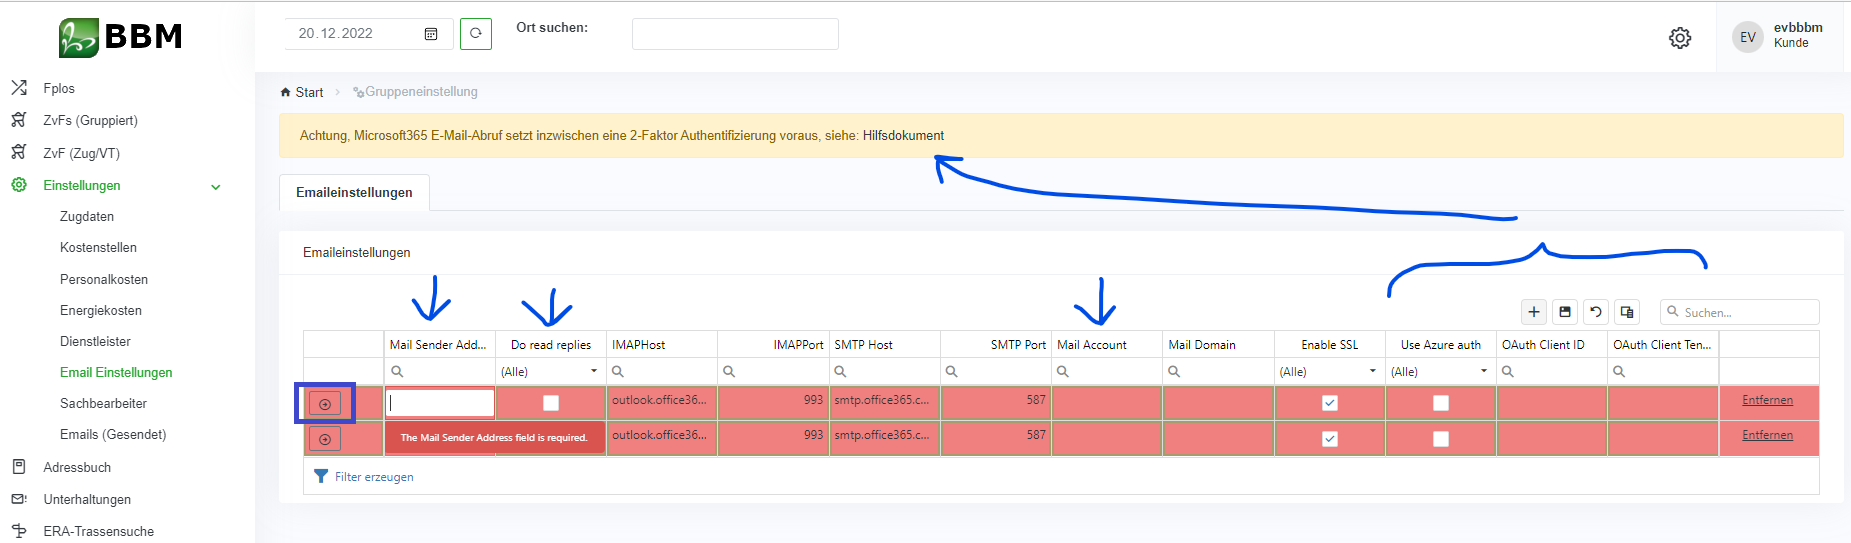Open the Enable SSL filter dropdown
The image size is (1851, 543).
coord(1372,371)
